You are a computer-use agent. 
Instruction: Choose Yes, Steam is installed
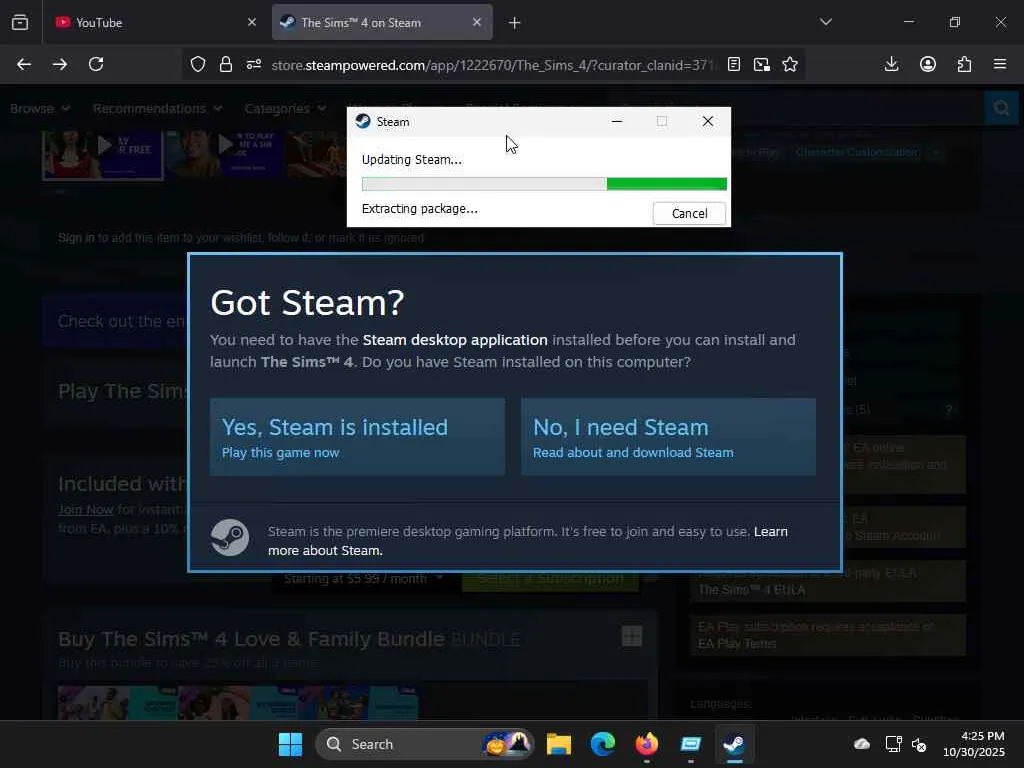click(357, 437)
